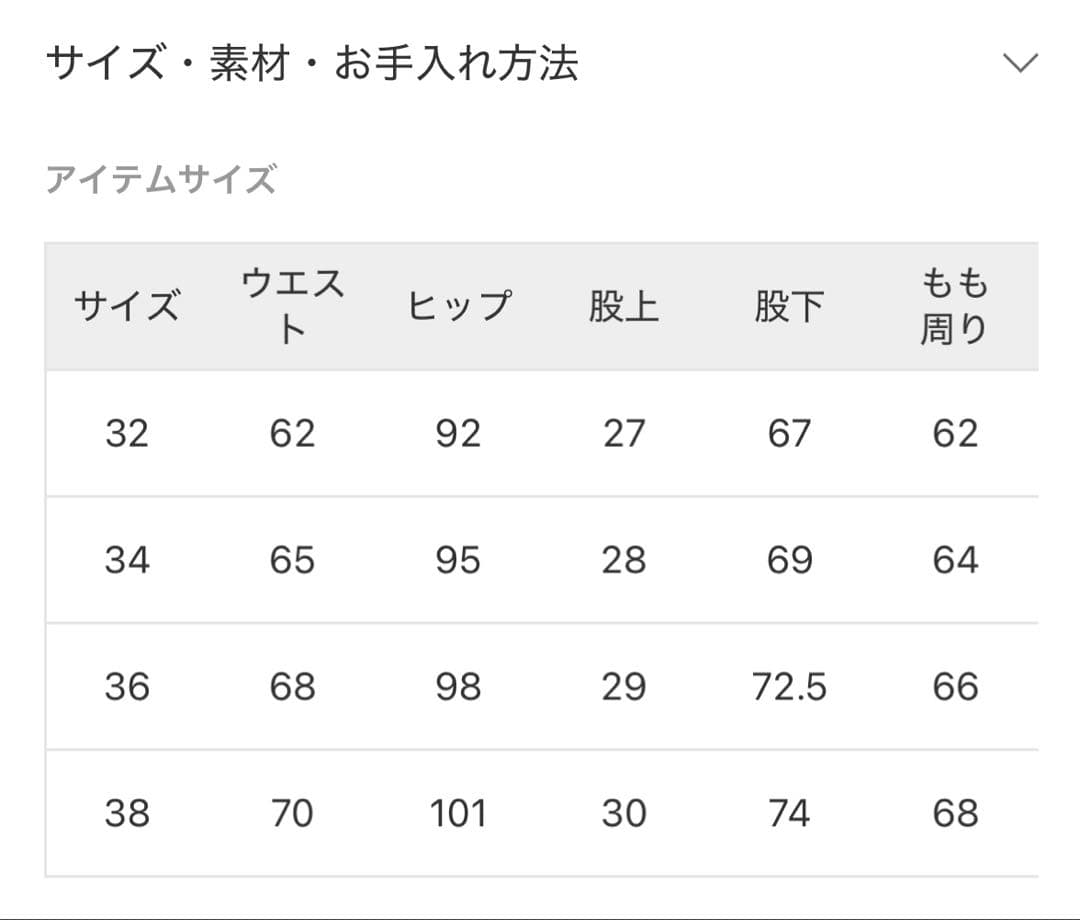Click the 股下 column header

coord(789,306)
